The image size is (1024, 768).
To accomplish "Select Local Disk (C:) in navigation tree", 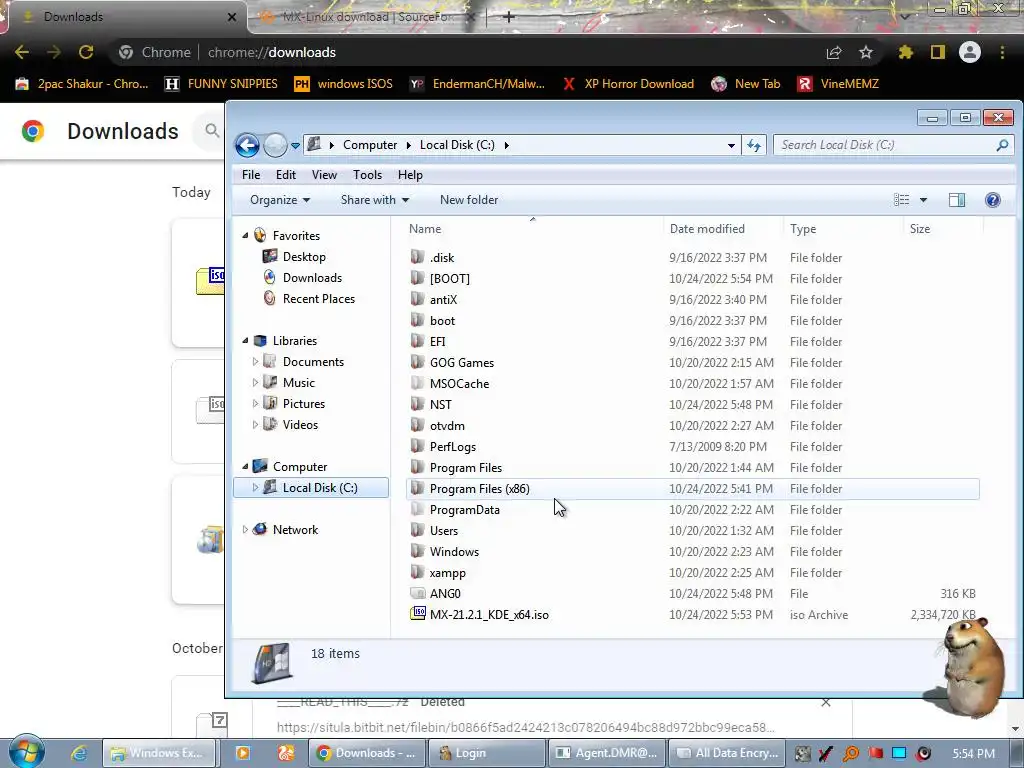I will [311, 488].
